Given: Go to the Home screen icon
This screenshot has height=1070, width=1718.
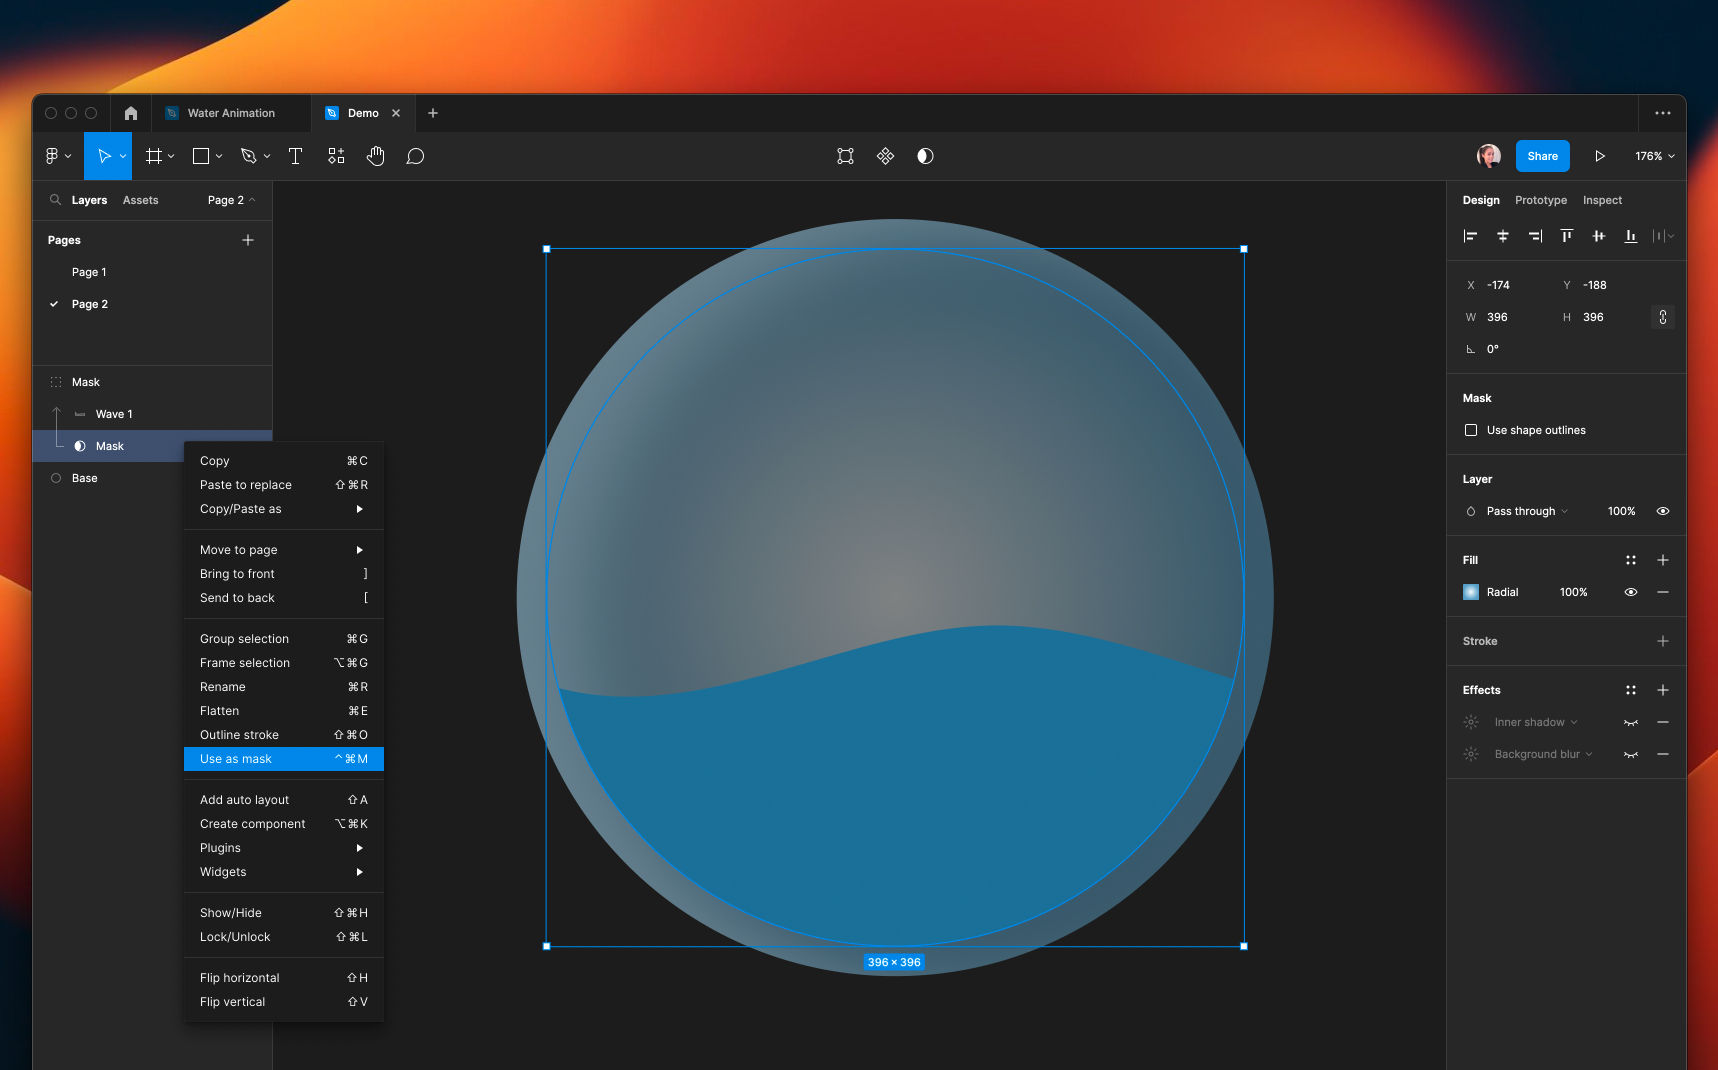Looking at the screenshot, I should (131, 113).
